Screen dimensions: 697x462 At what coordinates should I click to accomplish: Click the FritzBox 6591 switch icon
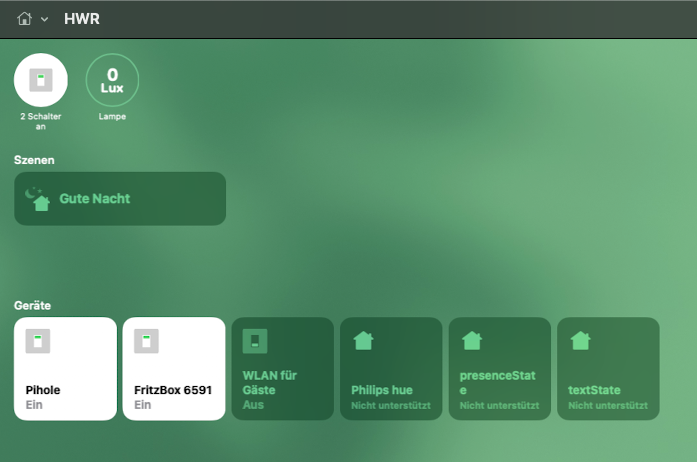pyautogui.click(x=146, y=341)
